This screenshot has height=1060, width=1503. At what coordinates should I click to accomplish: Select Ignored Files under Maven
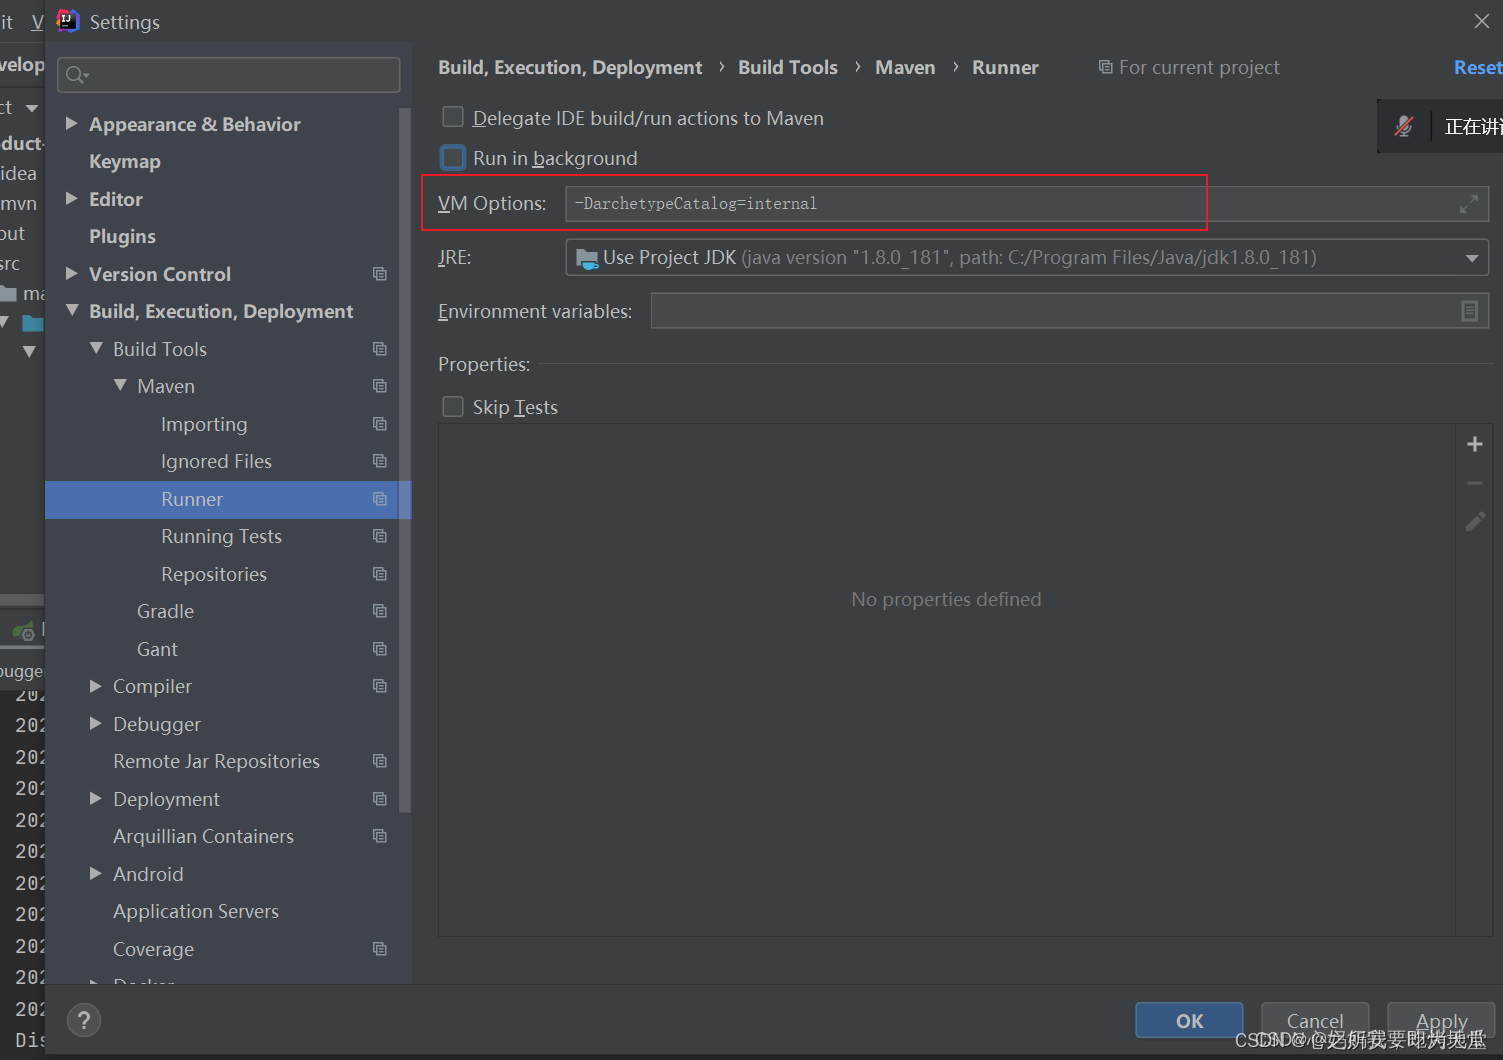coord(216,461)
